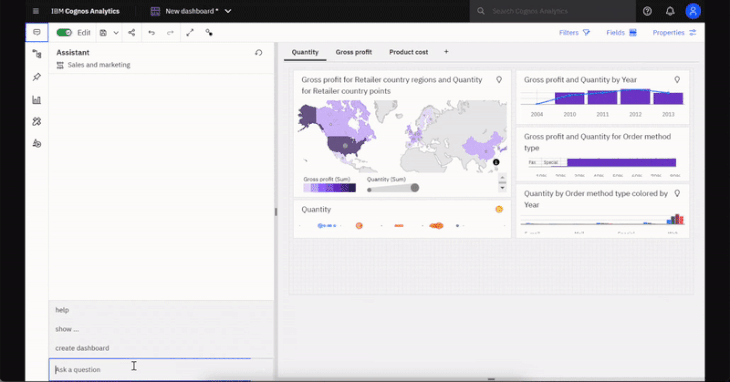Reset the Assistant conversation
The width and height of the screenshot is (730, 382).
(x=258, y=53)
